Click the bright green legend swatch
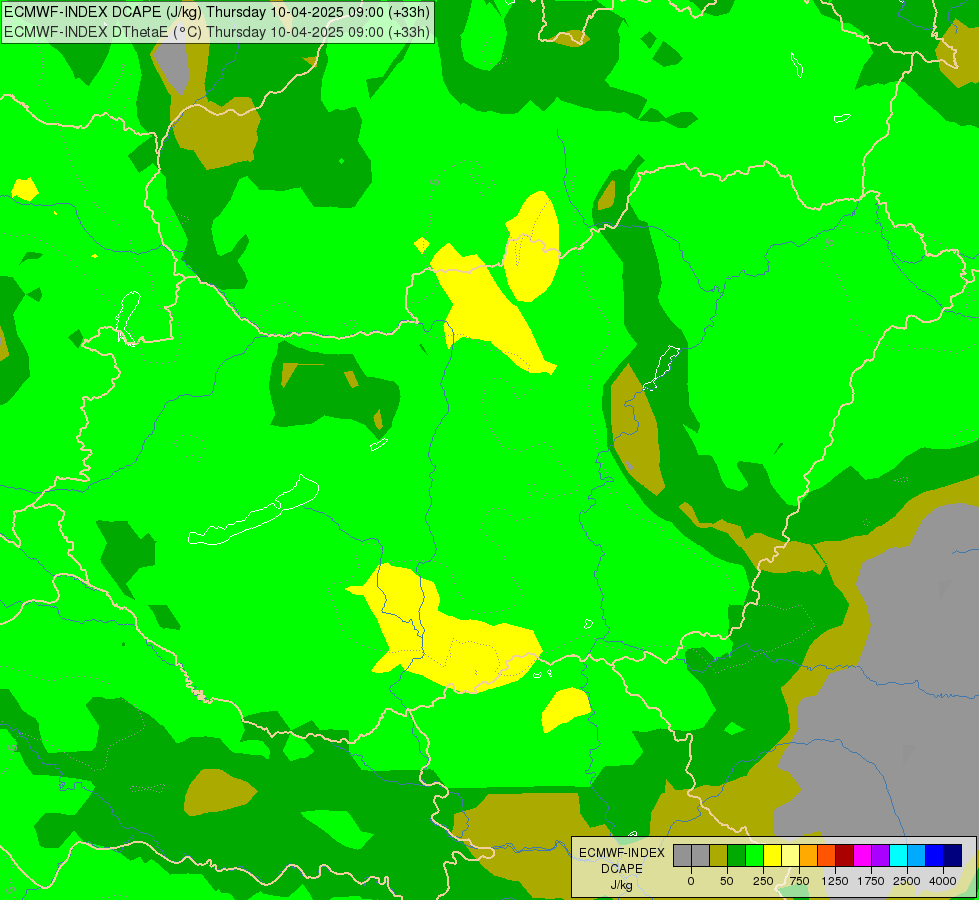 pyautogui.click(x=755, y=856)
